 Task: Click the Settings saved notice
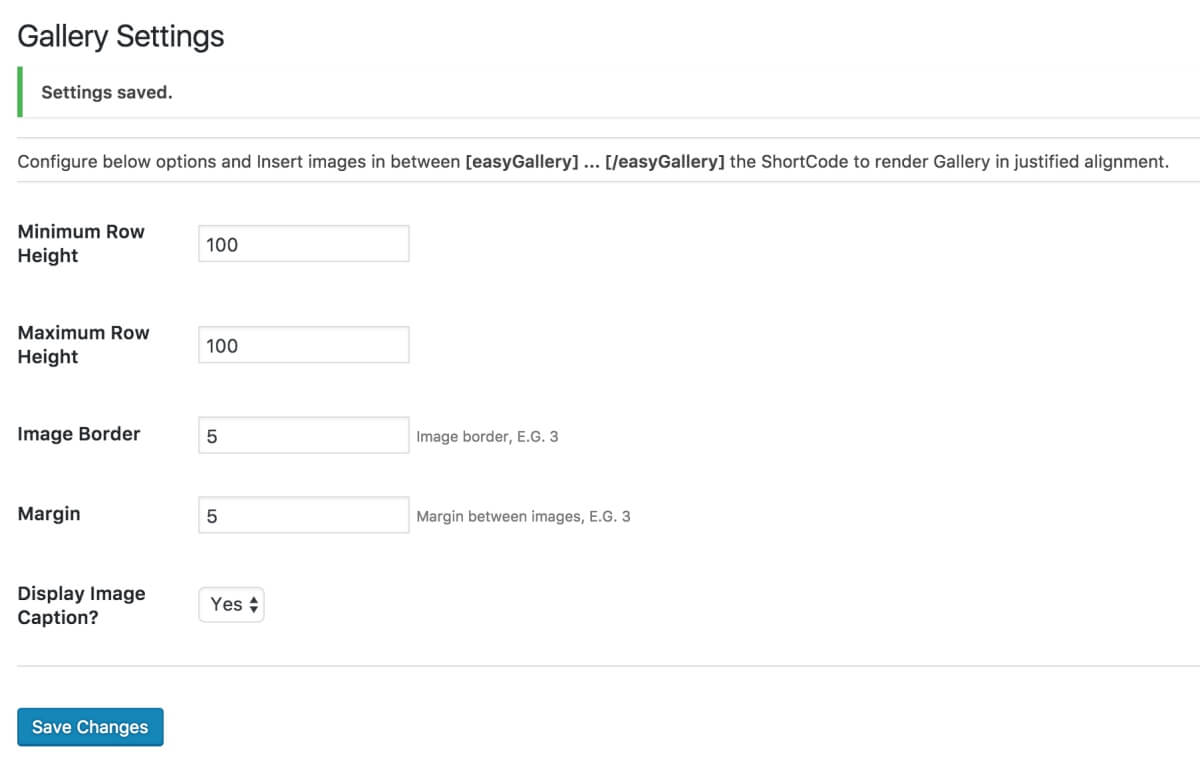[x=107, y=92]
